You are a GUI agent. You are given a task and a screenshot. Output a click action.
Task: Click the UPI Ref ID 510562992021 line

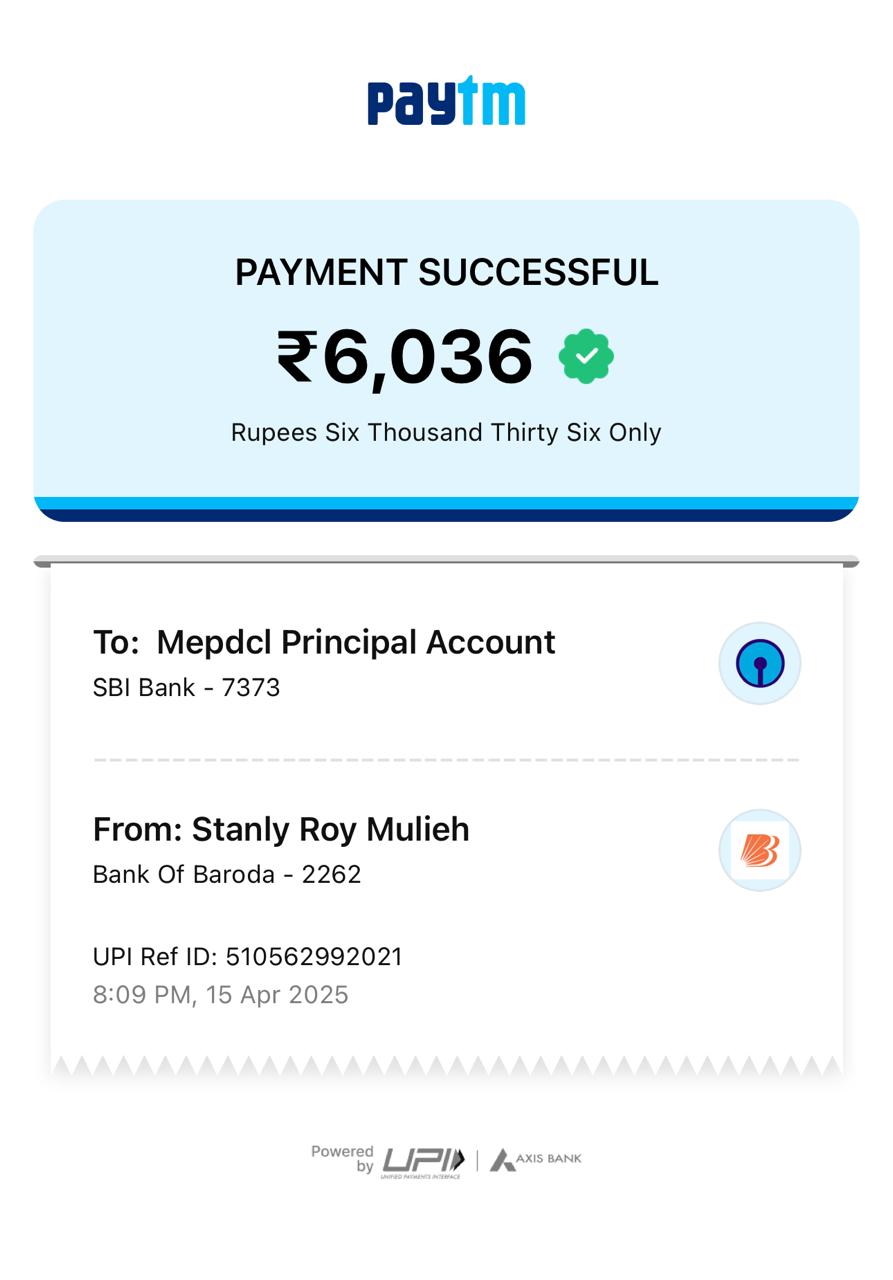click(x=248, y=957)
